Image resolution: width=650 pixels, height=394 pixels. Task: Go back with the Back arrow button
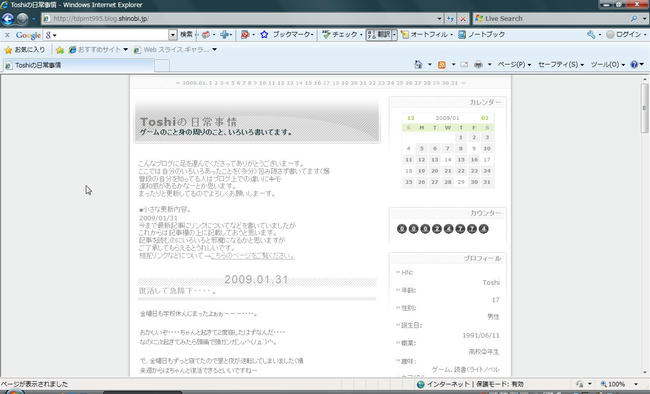(8, 19)
